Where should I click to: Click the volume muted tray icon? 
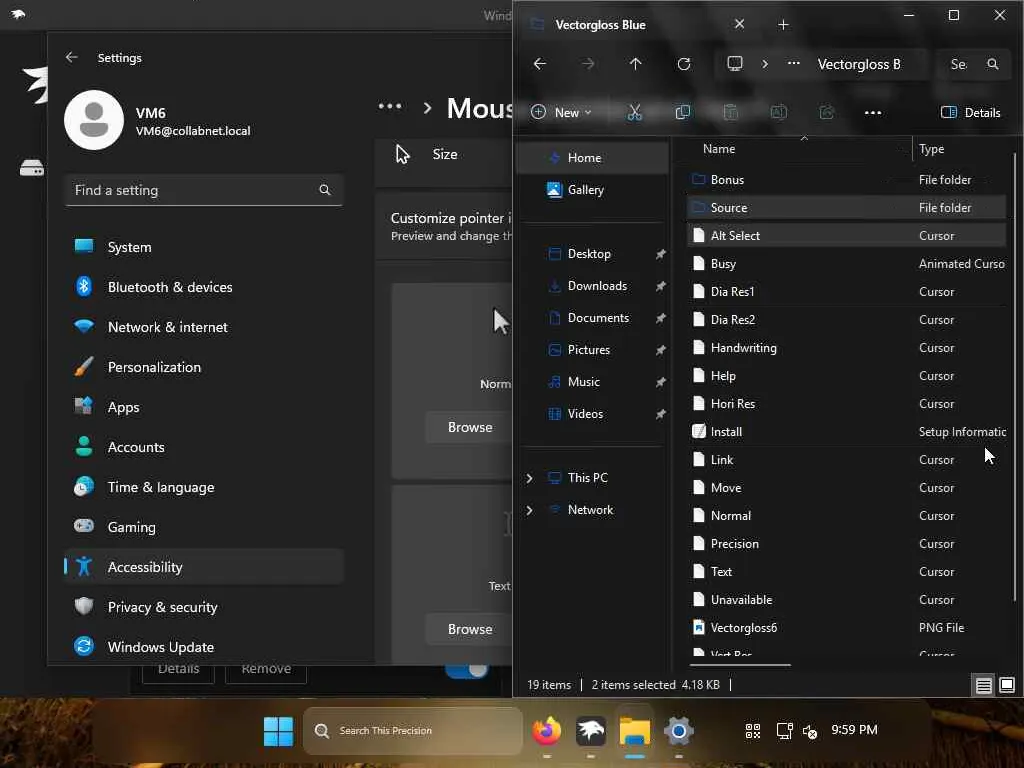(810, 731)
